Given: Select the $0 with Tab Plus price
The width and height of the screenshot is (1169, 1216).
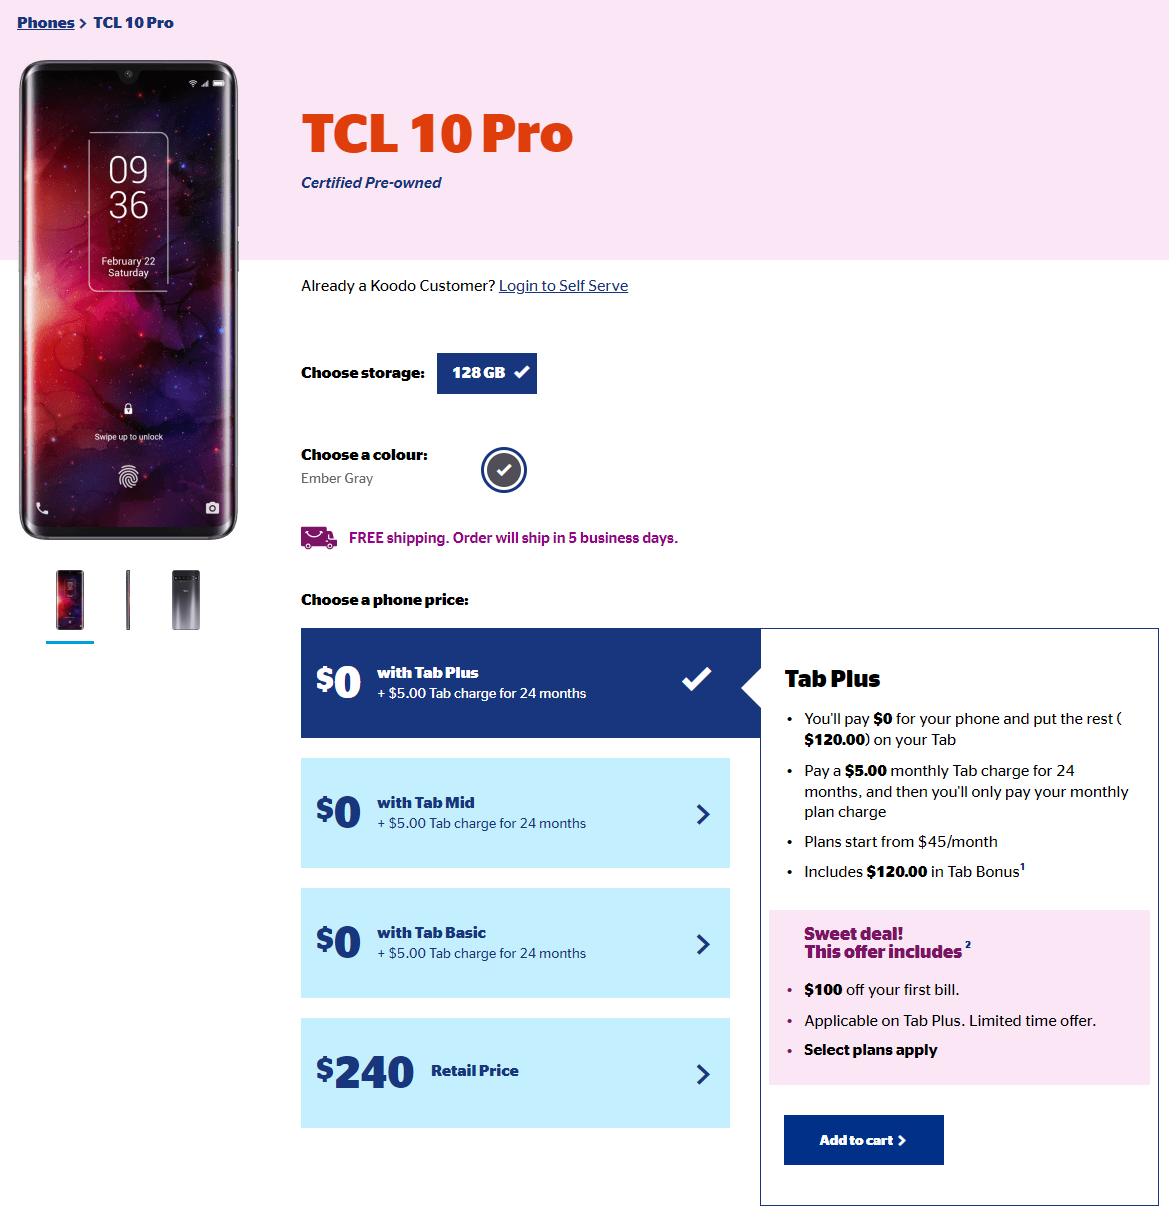Looking at the screenshot, I should click(531, 683).
